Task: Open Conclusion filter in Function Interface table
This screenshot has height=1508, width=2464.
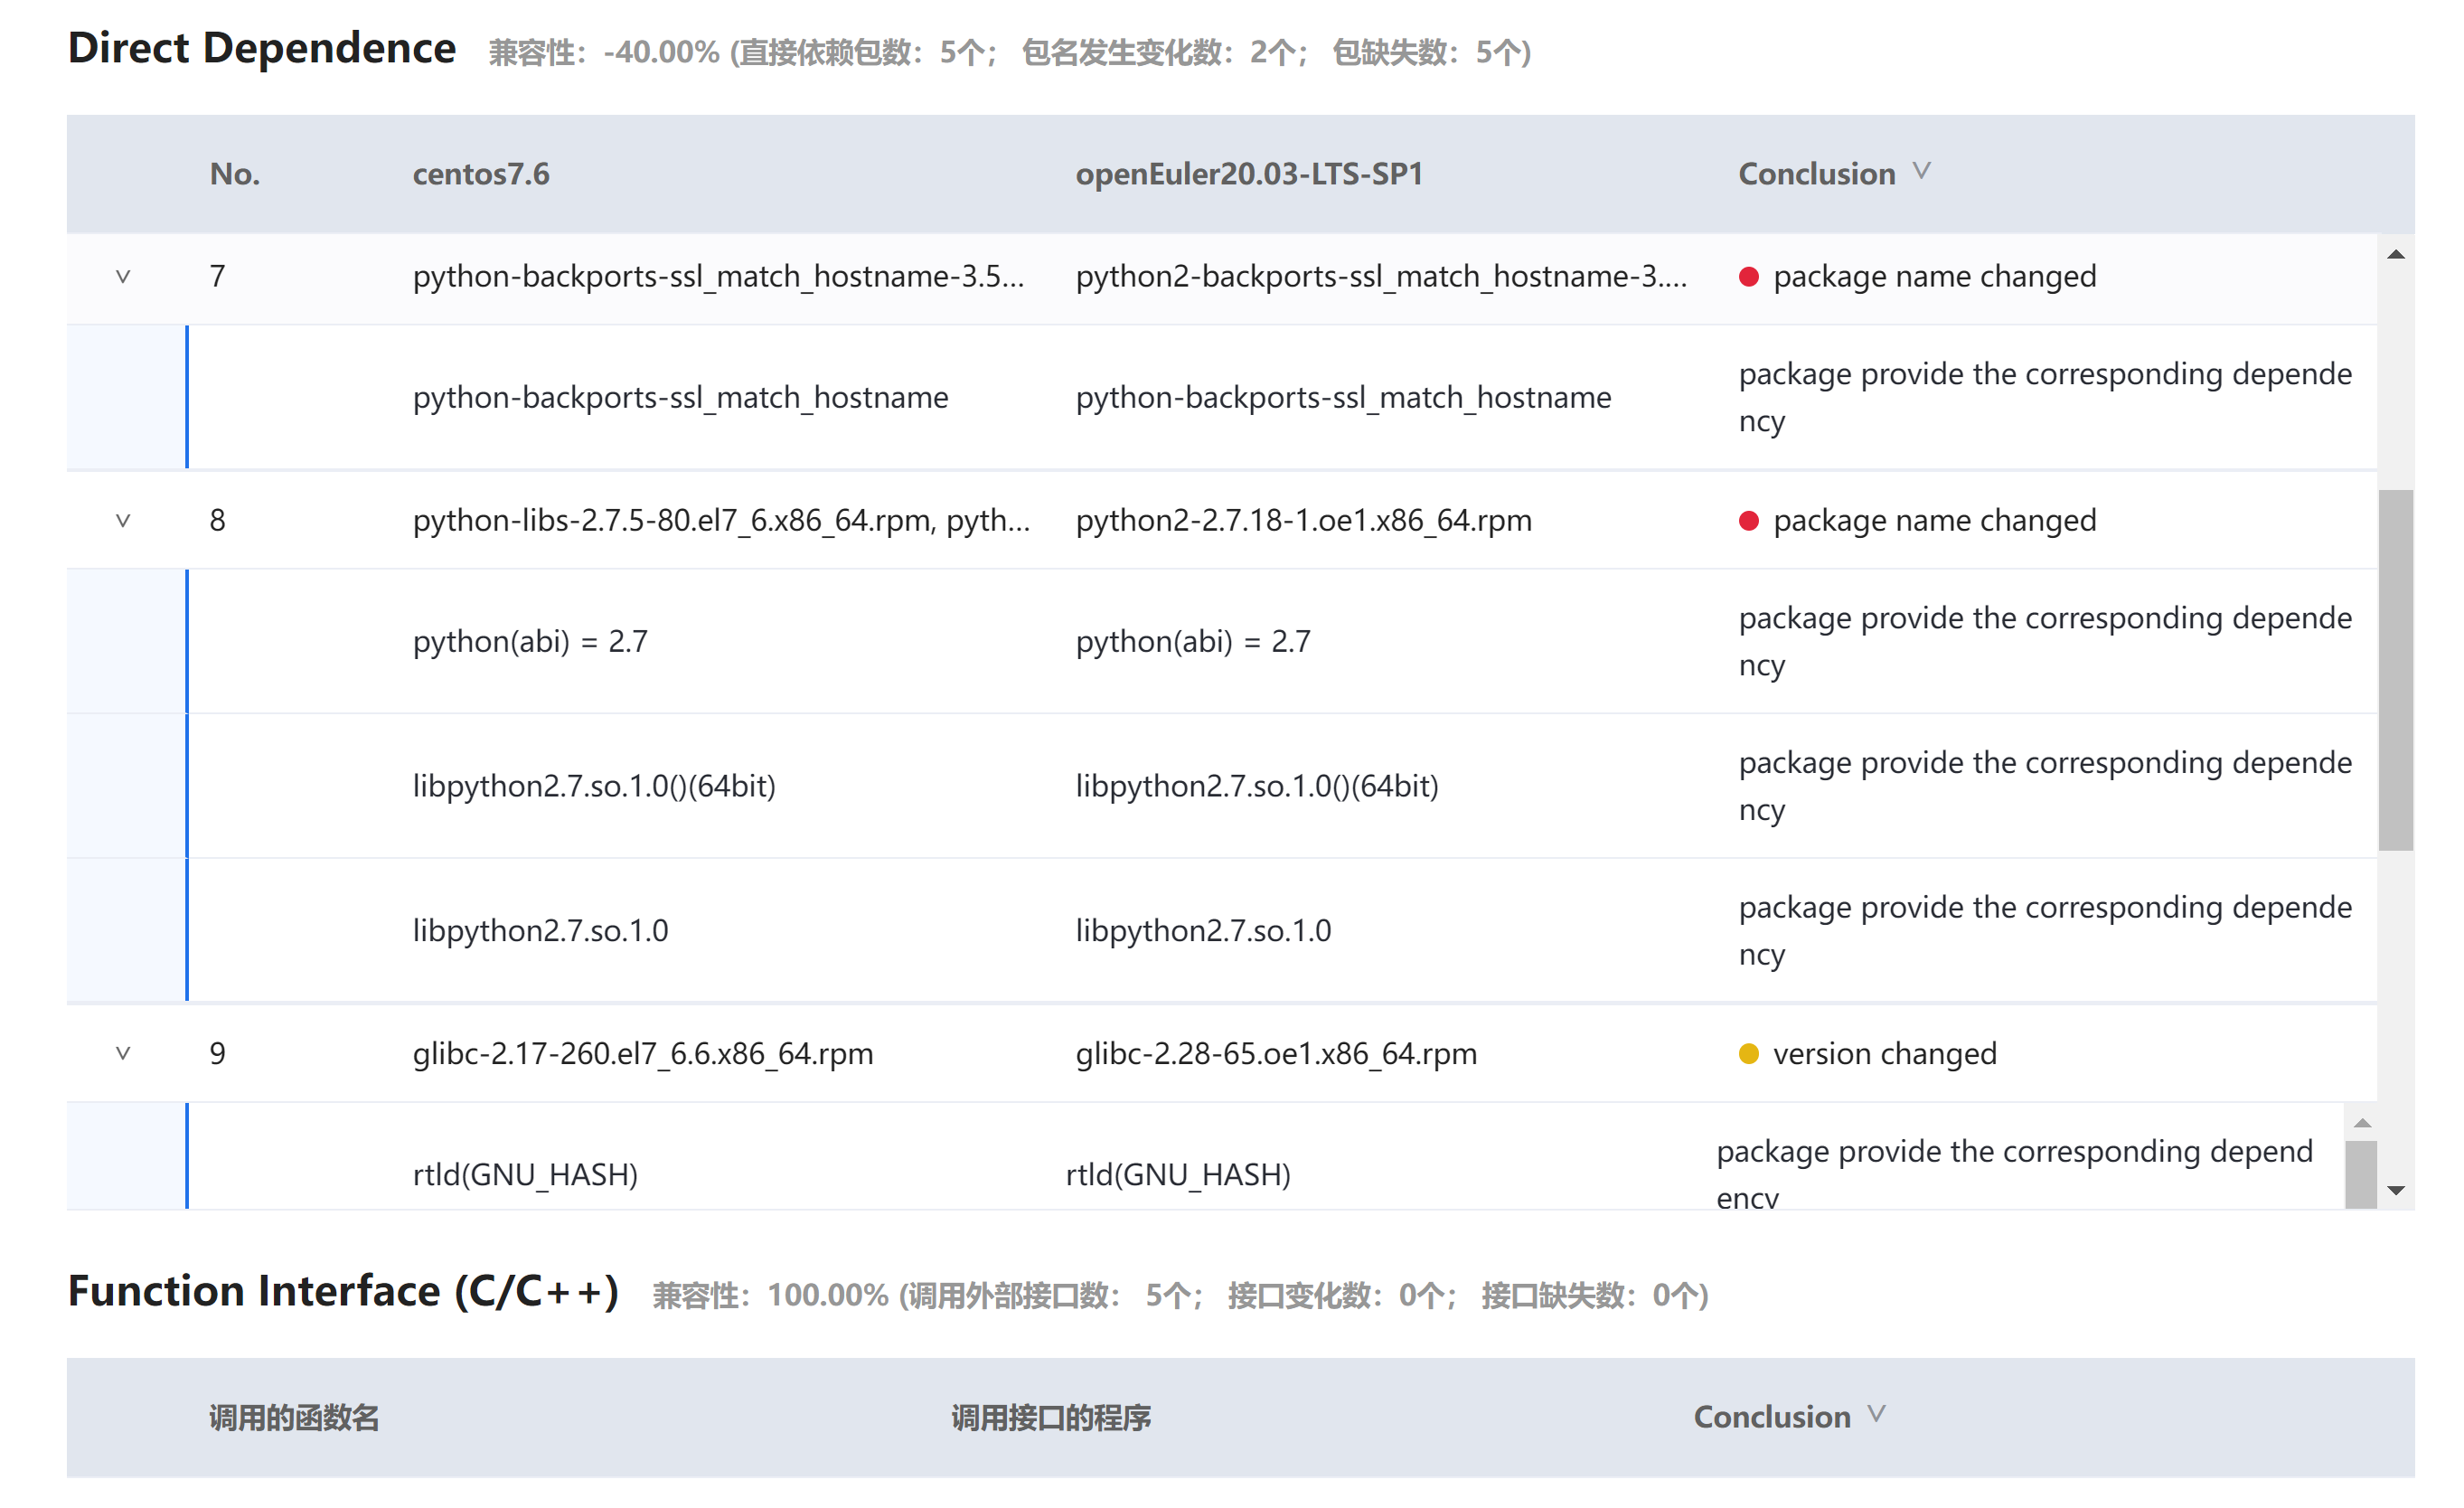Action: [1876, 1415]
